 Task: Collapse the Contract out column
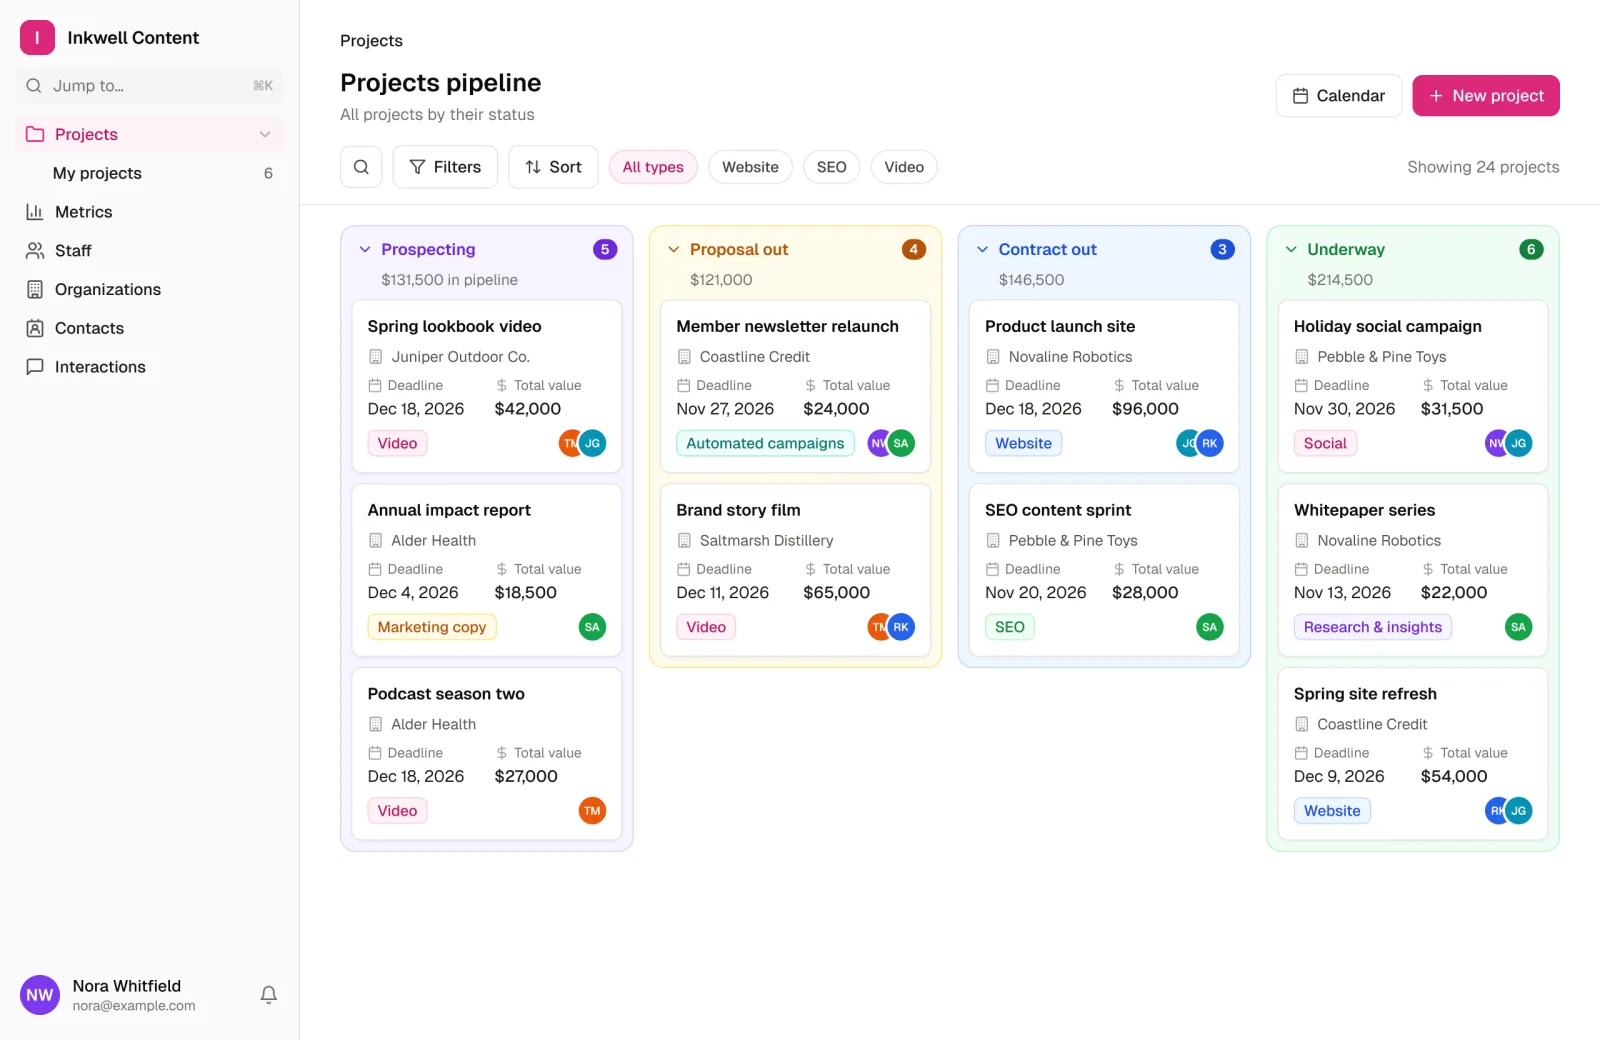(983, 250)
